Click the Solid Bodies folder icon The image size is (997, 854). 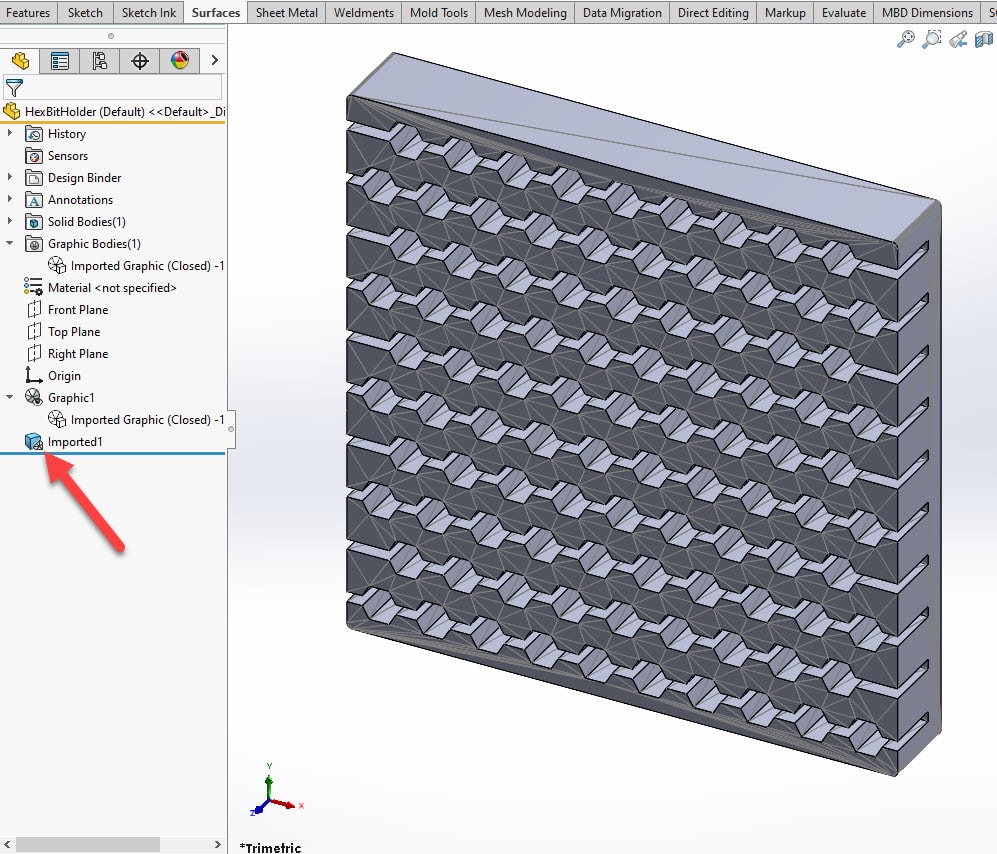(x=34, y=222)
